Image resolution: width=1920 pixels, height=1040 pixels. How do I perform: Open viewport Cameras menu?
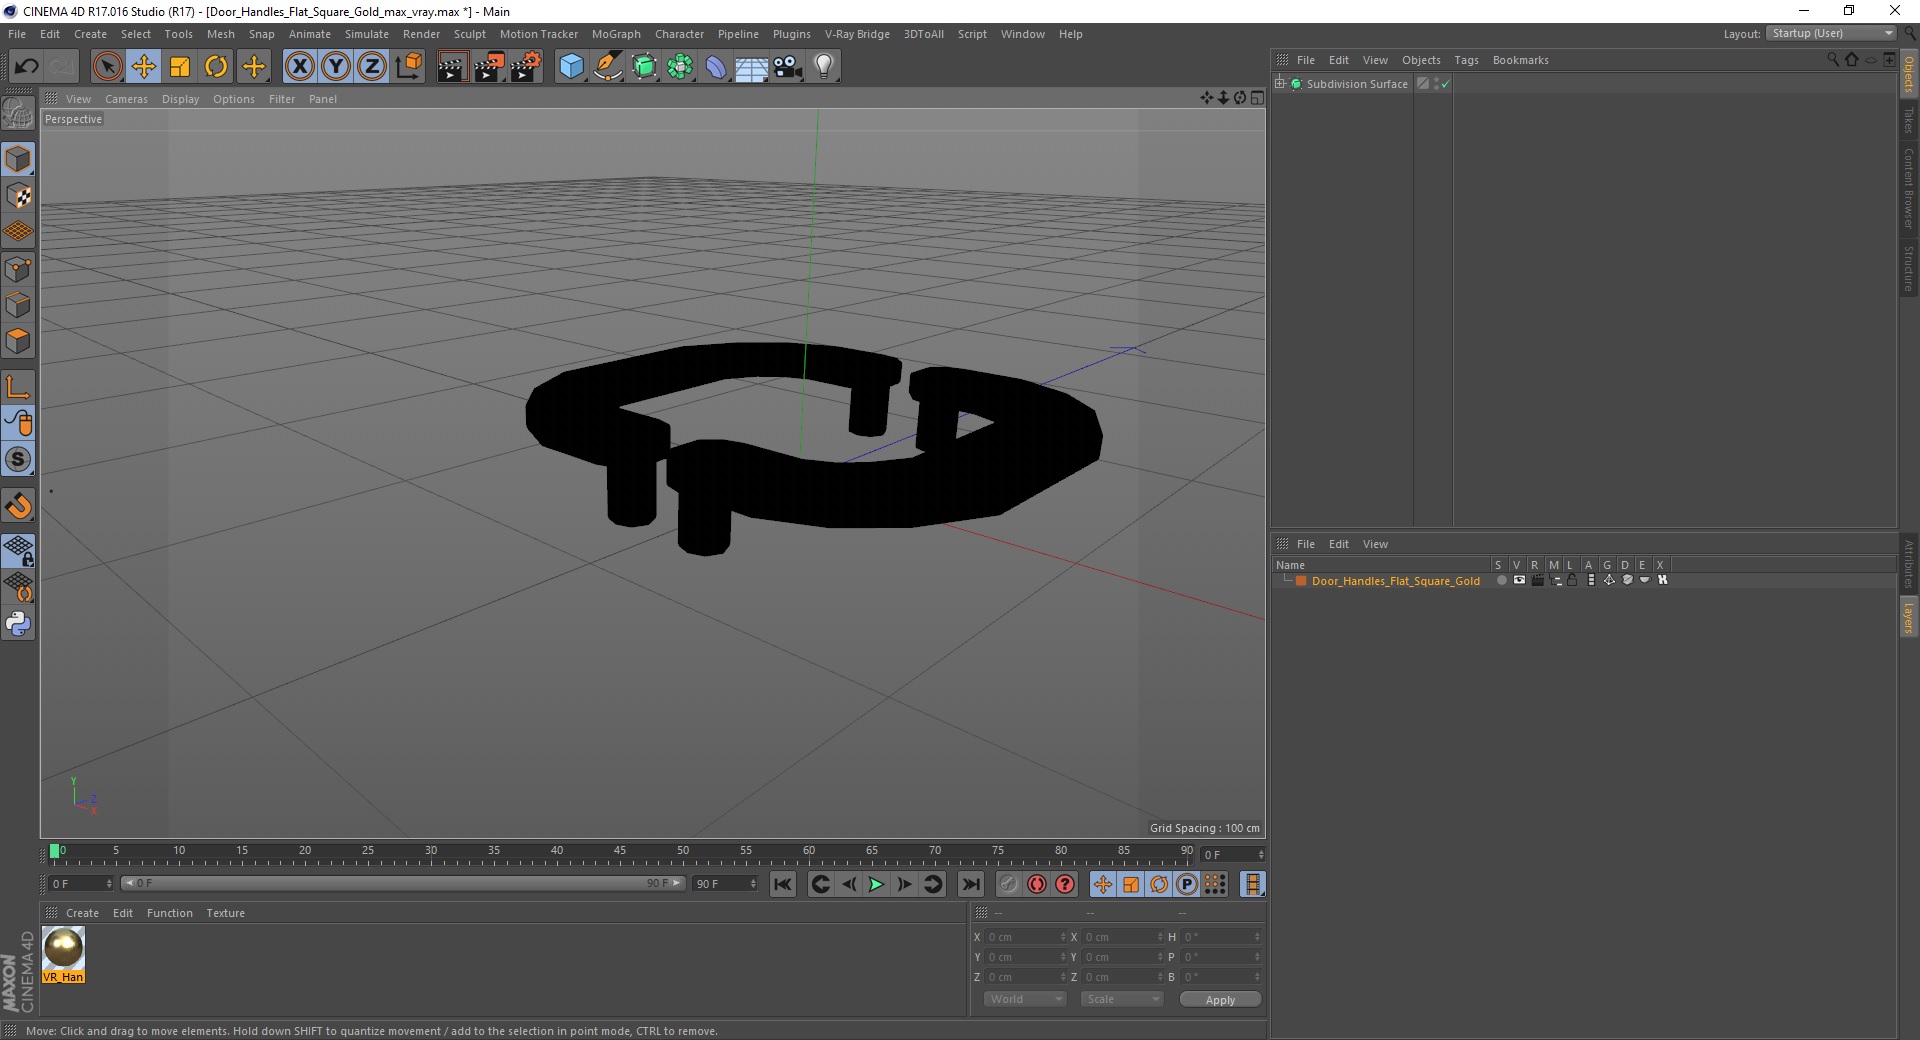[x=126, y=99]
